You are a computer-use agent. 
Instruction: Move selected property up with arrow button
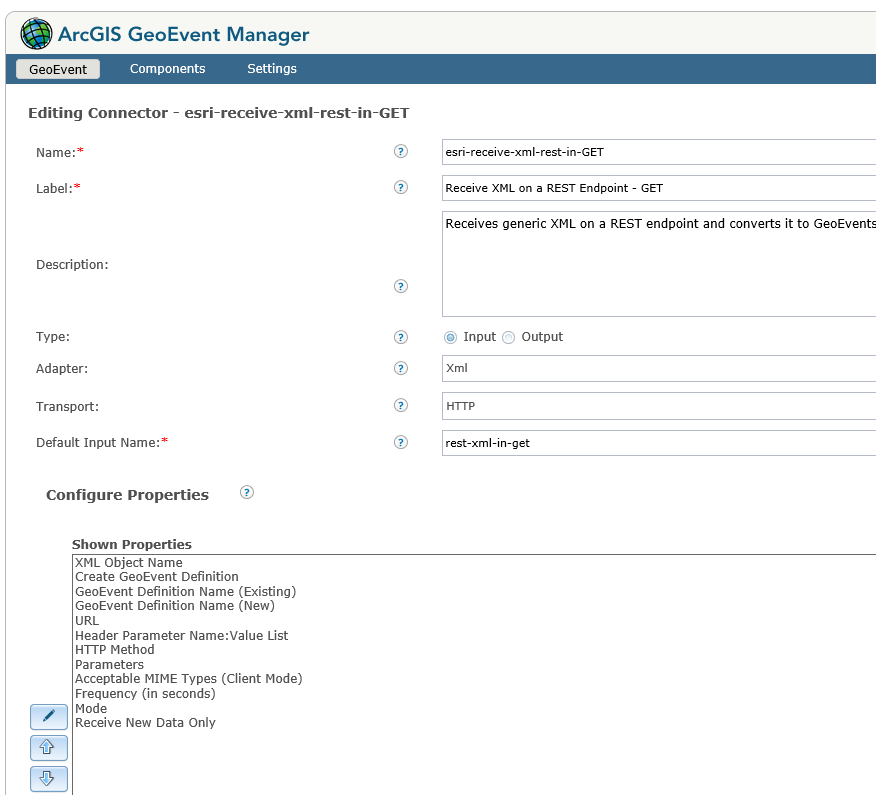(x=49, y=748)
